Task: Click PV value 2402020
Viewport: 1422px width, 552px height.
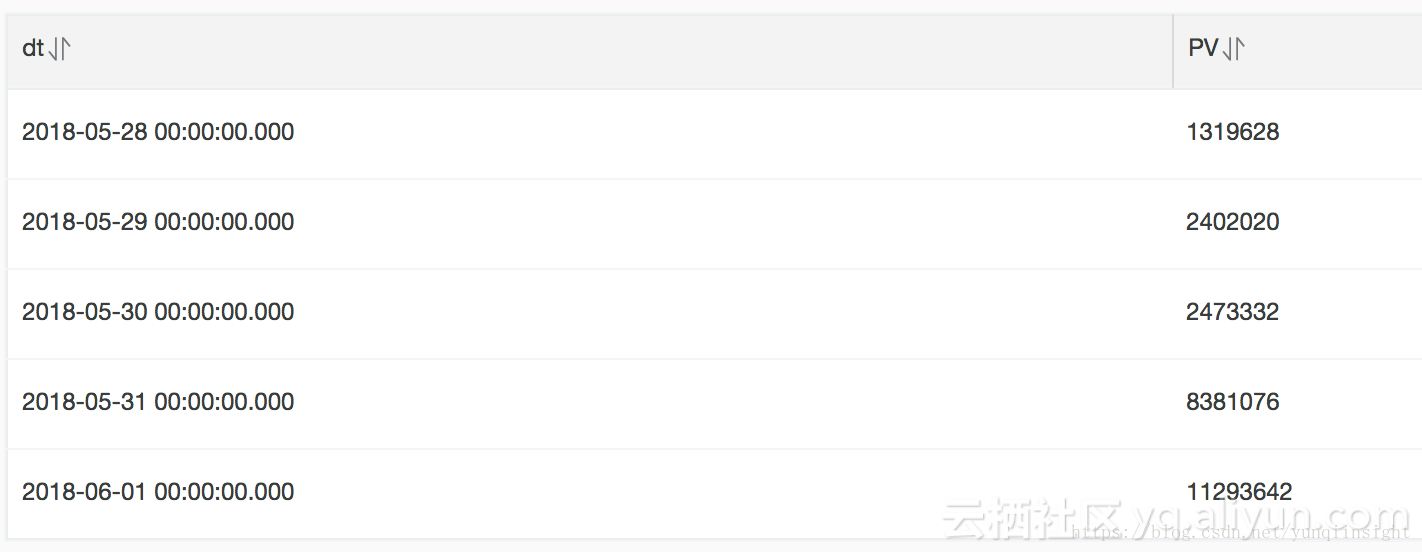Action: 1232,222
